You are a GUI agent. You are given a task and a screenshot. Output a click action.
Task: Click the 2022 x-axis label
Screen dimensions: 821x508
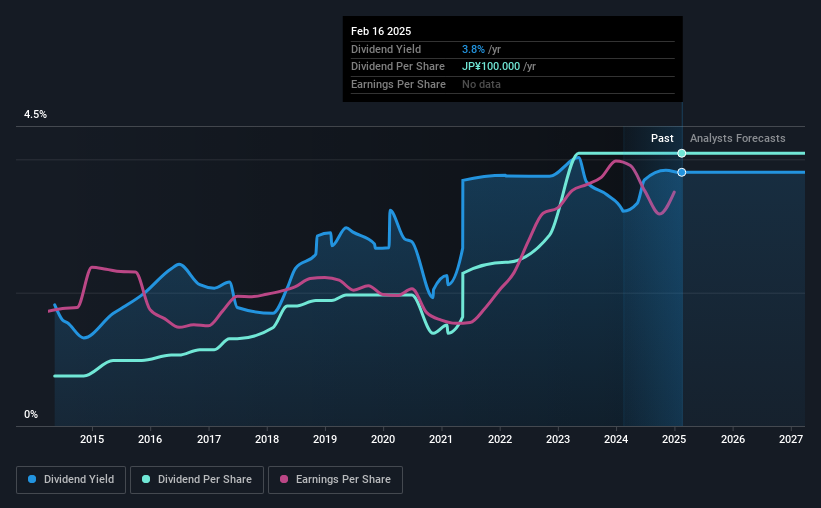(500, 439)
